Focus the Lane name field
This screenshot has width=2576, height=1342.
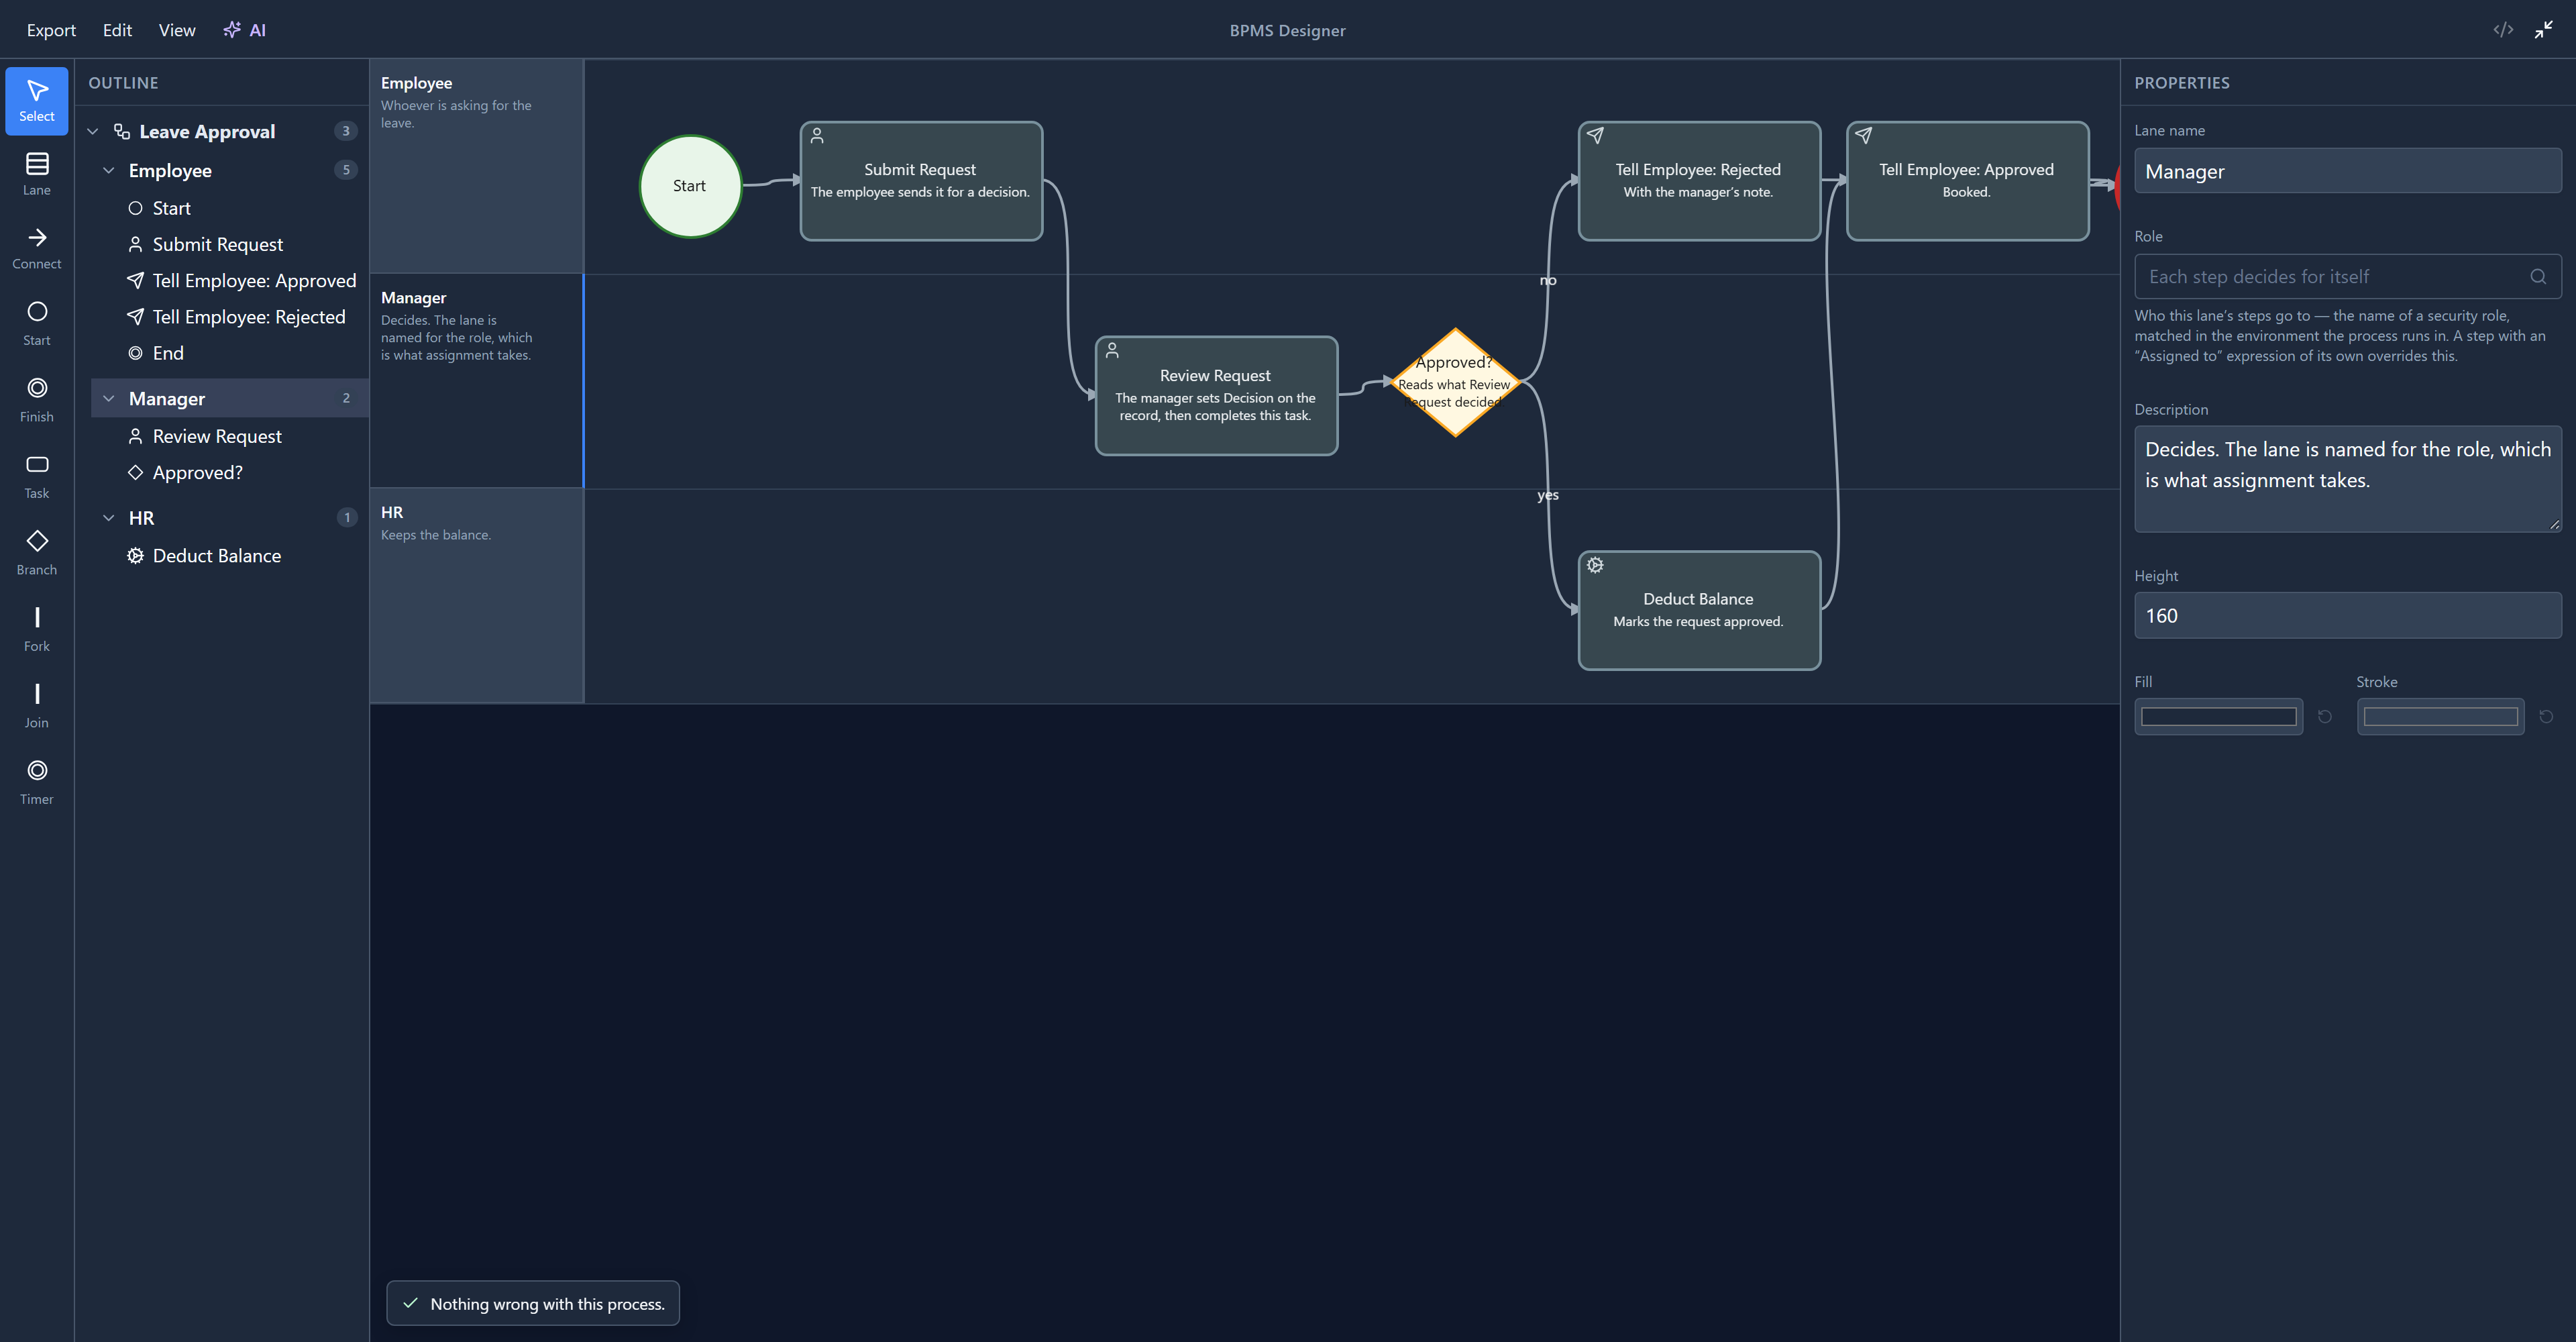pos(2347,171)
